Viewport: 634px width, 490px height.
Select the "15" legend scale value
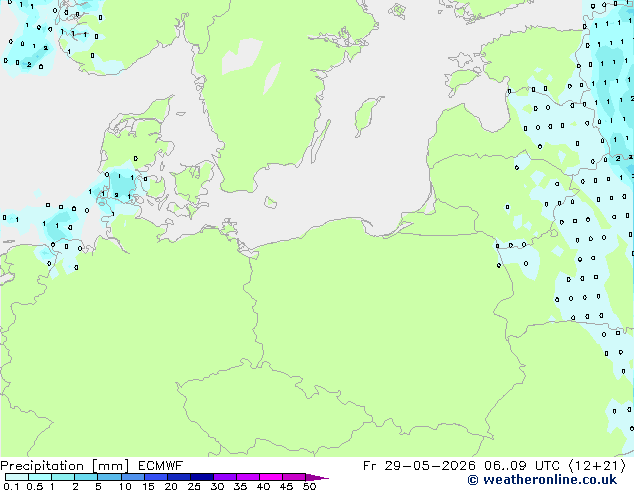(x=148, y=486)
